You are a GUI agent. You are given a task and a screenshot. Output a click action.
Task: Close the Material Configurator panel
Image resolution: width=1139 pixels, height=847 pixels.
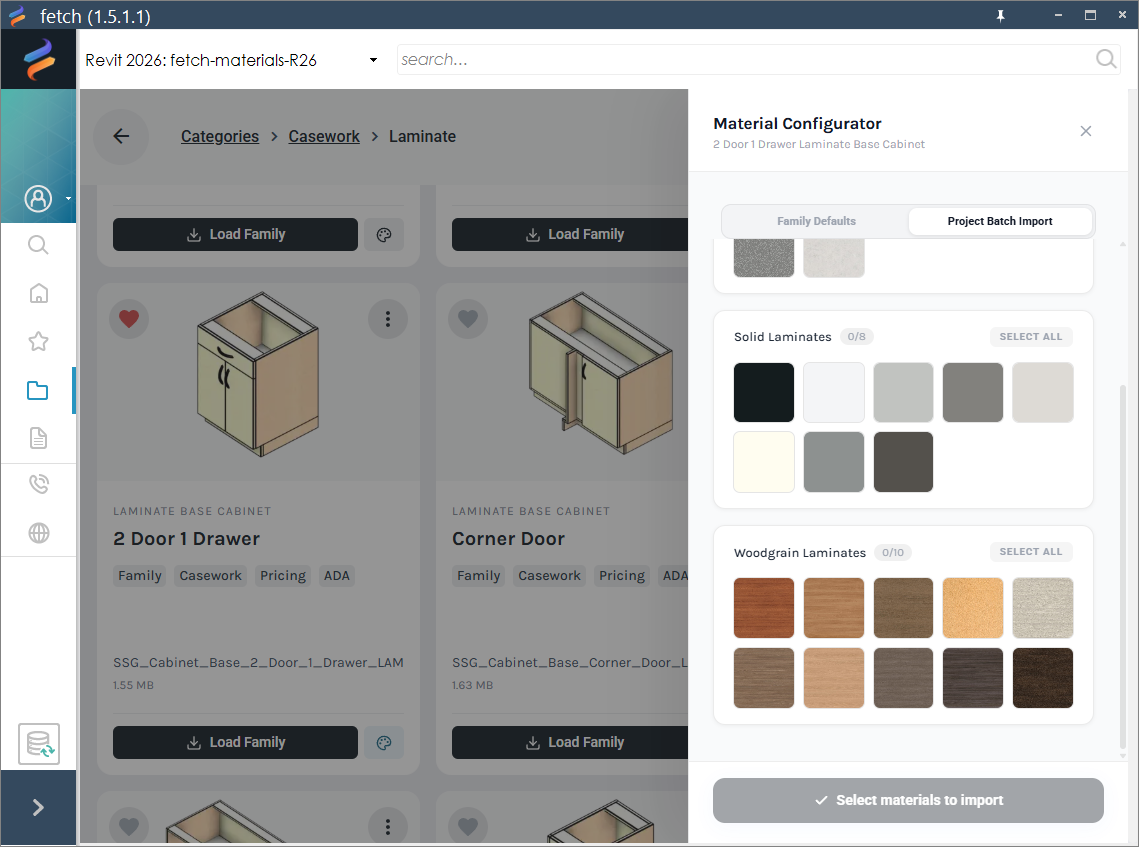(x=1086, y=131)
